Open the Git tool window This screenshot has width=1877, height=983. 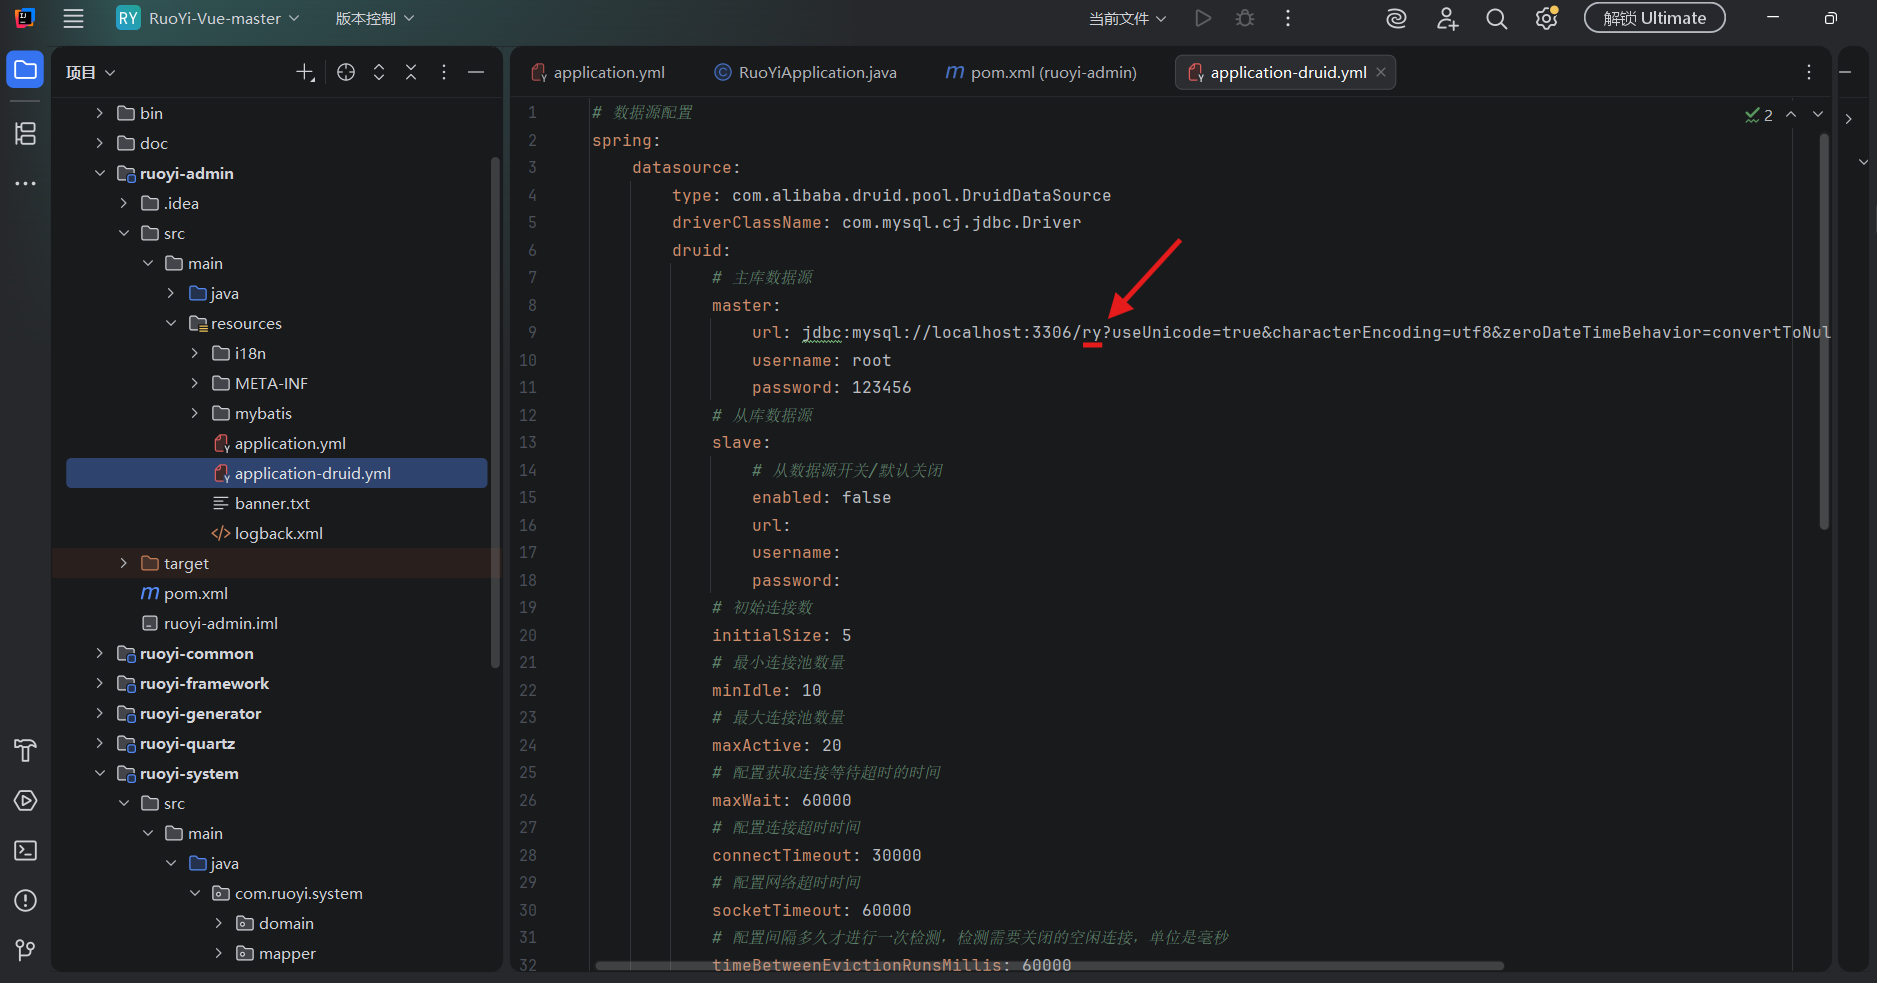[25, 950]
